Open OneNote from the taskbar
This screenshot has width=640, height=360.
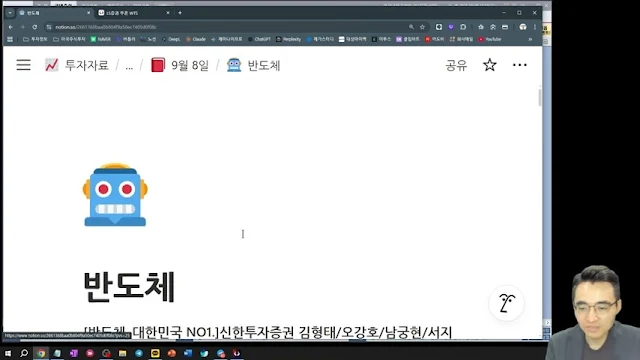[x=73, y=353]
